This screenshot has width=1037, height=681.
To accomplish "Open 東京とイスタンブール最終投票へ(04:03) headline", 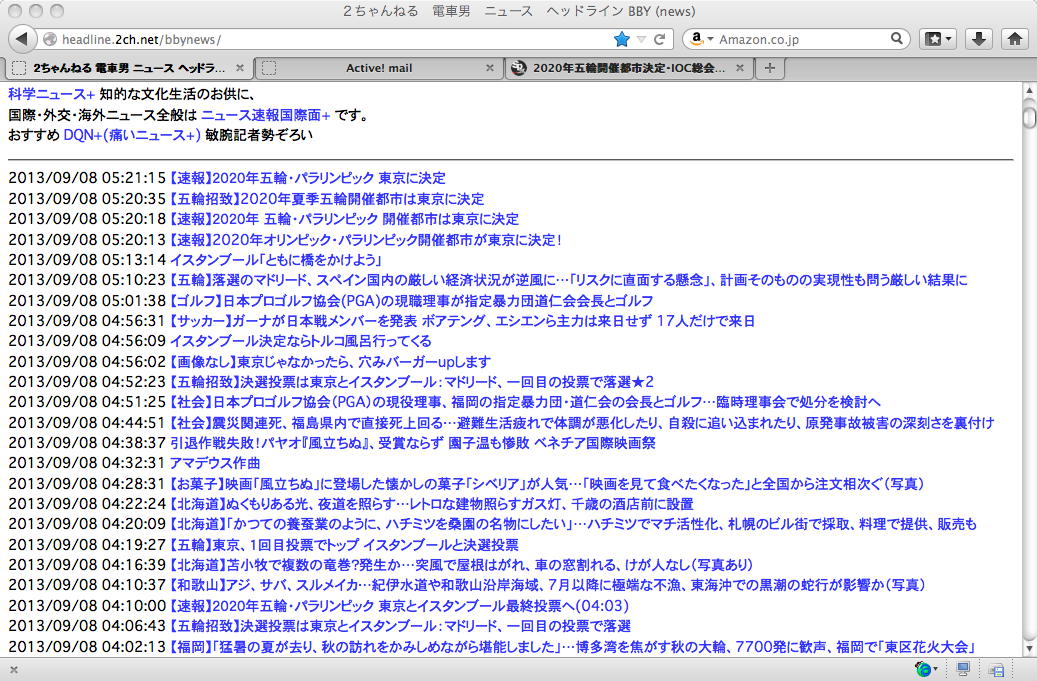I will 399,606.
